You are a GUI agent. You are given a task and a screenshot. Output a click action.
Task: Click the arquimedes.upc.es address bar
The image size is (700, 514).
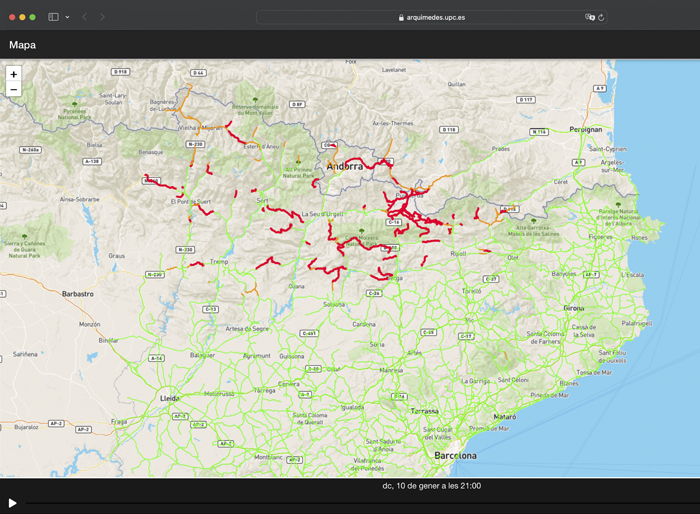point(430,17)
